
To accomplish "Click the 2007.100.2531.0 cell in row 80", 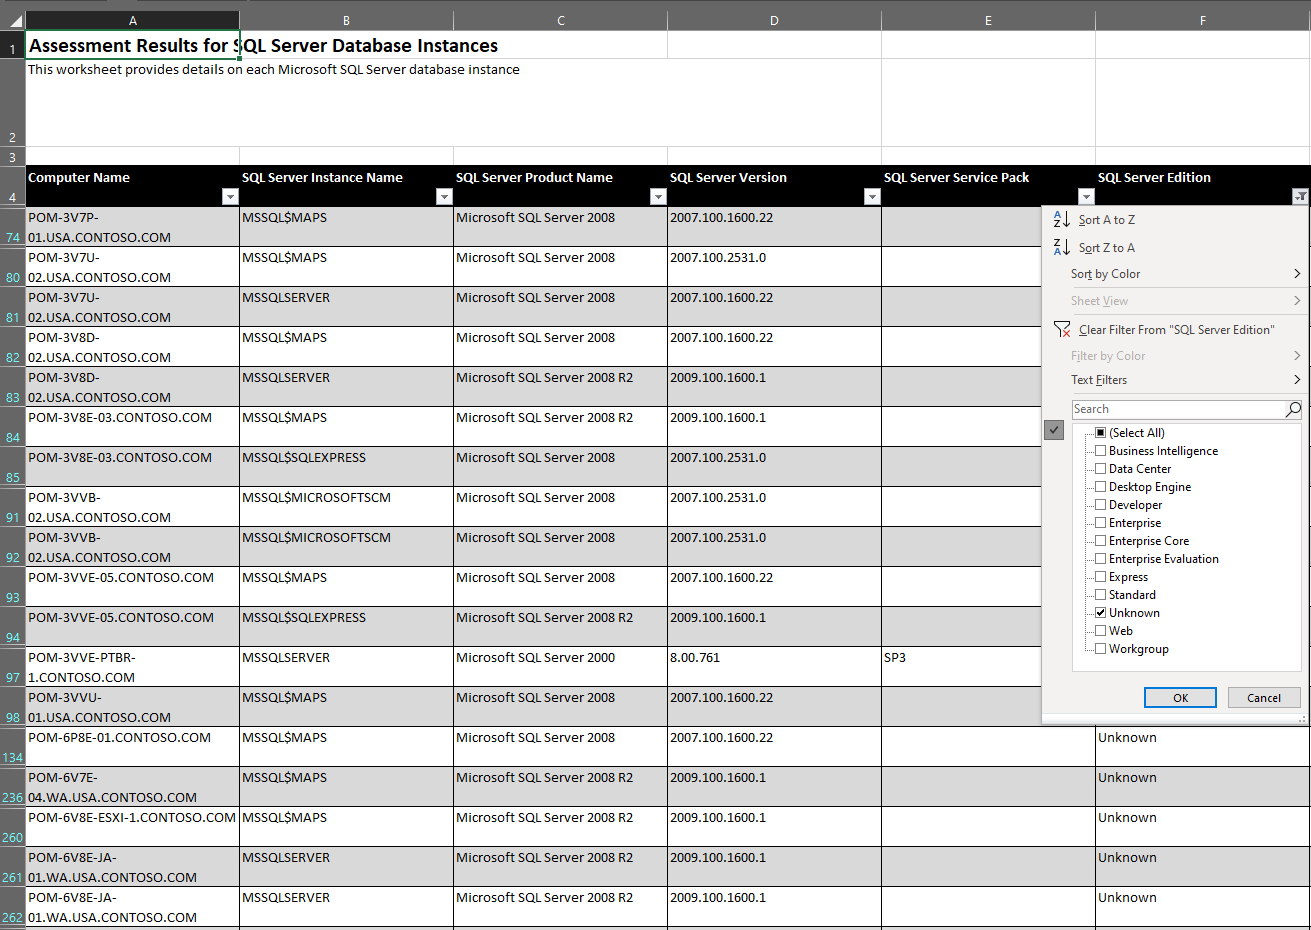I will [x=774, y=267].
